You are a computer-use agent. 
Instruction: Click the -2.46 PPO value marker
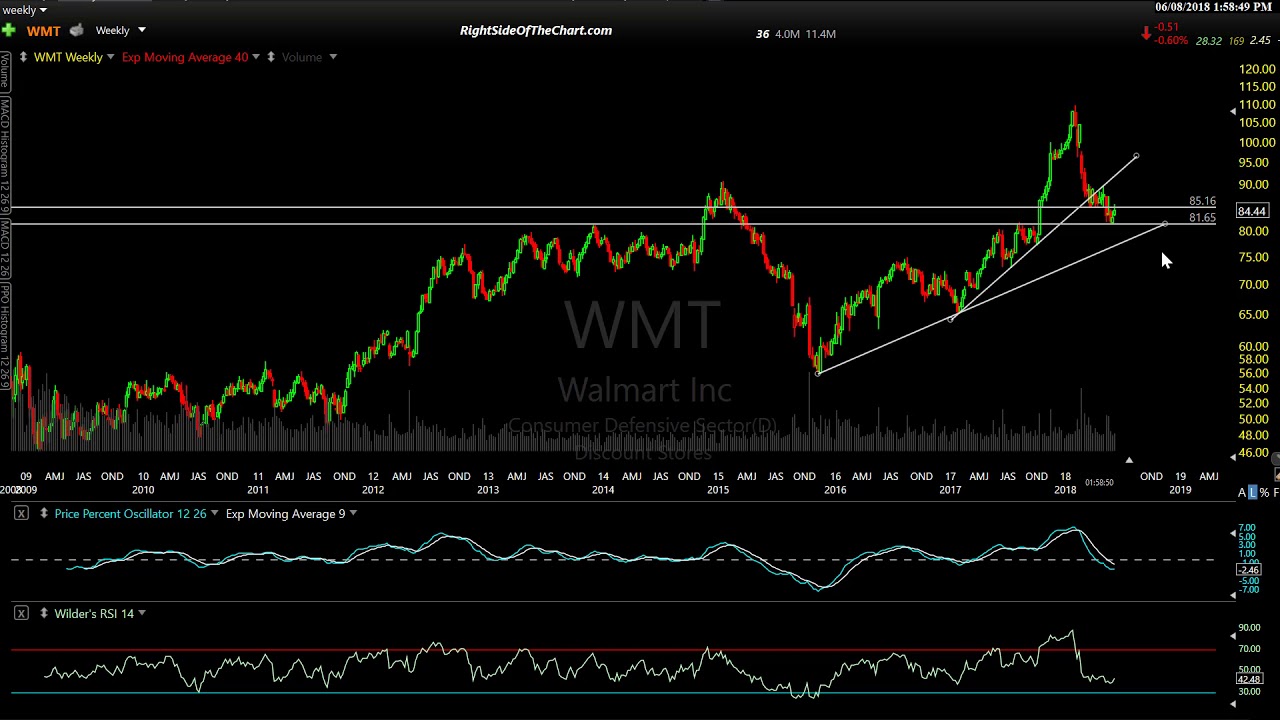[x=1250, y=569]
